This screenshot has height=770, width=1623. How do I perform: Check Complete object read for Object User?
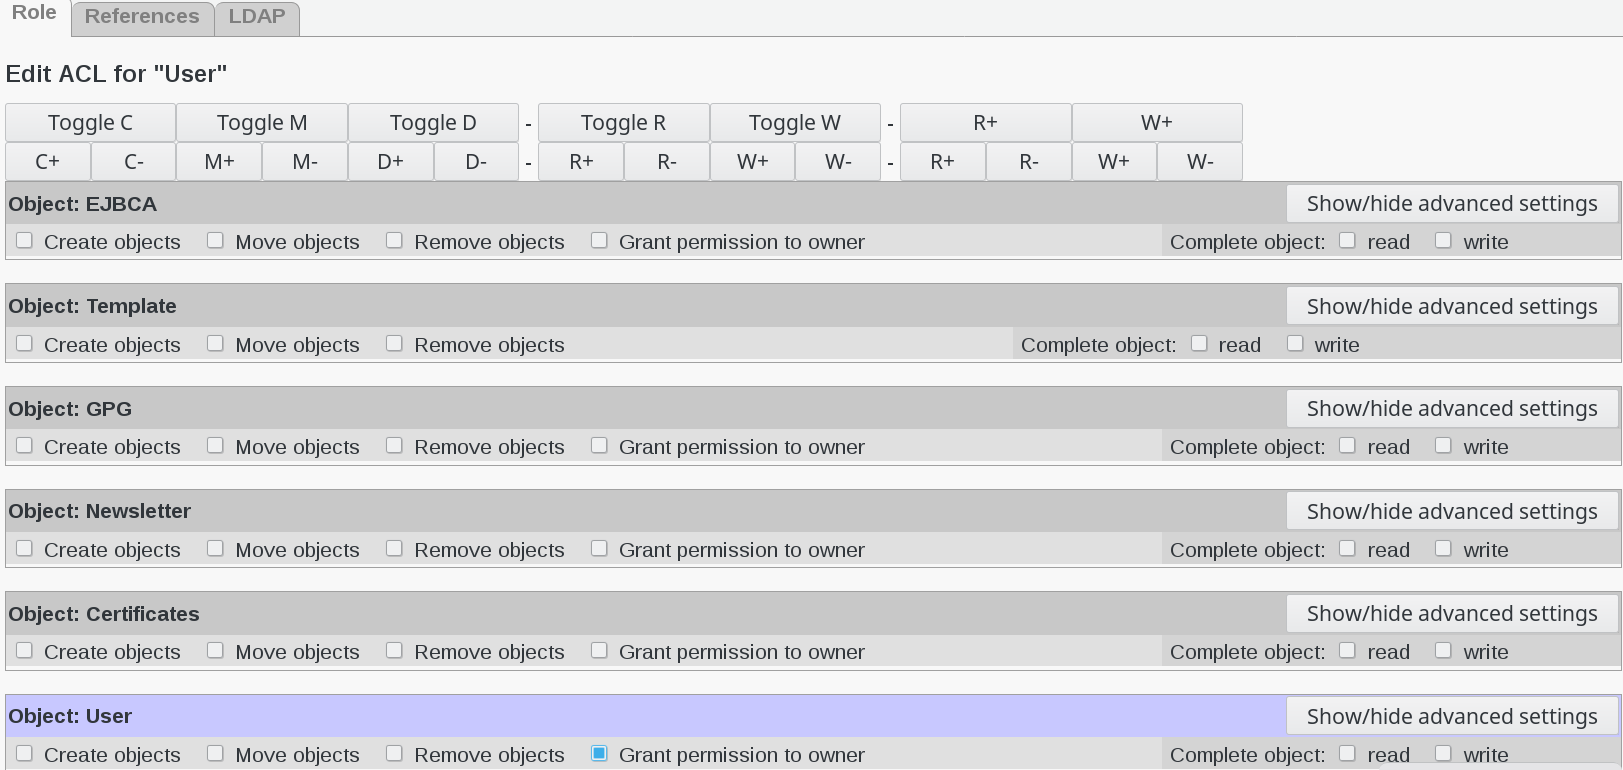click(x=1347, y=754)
